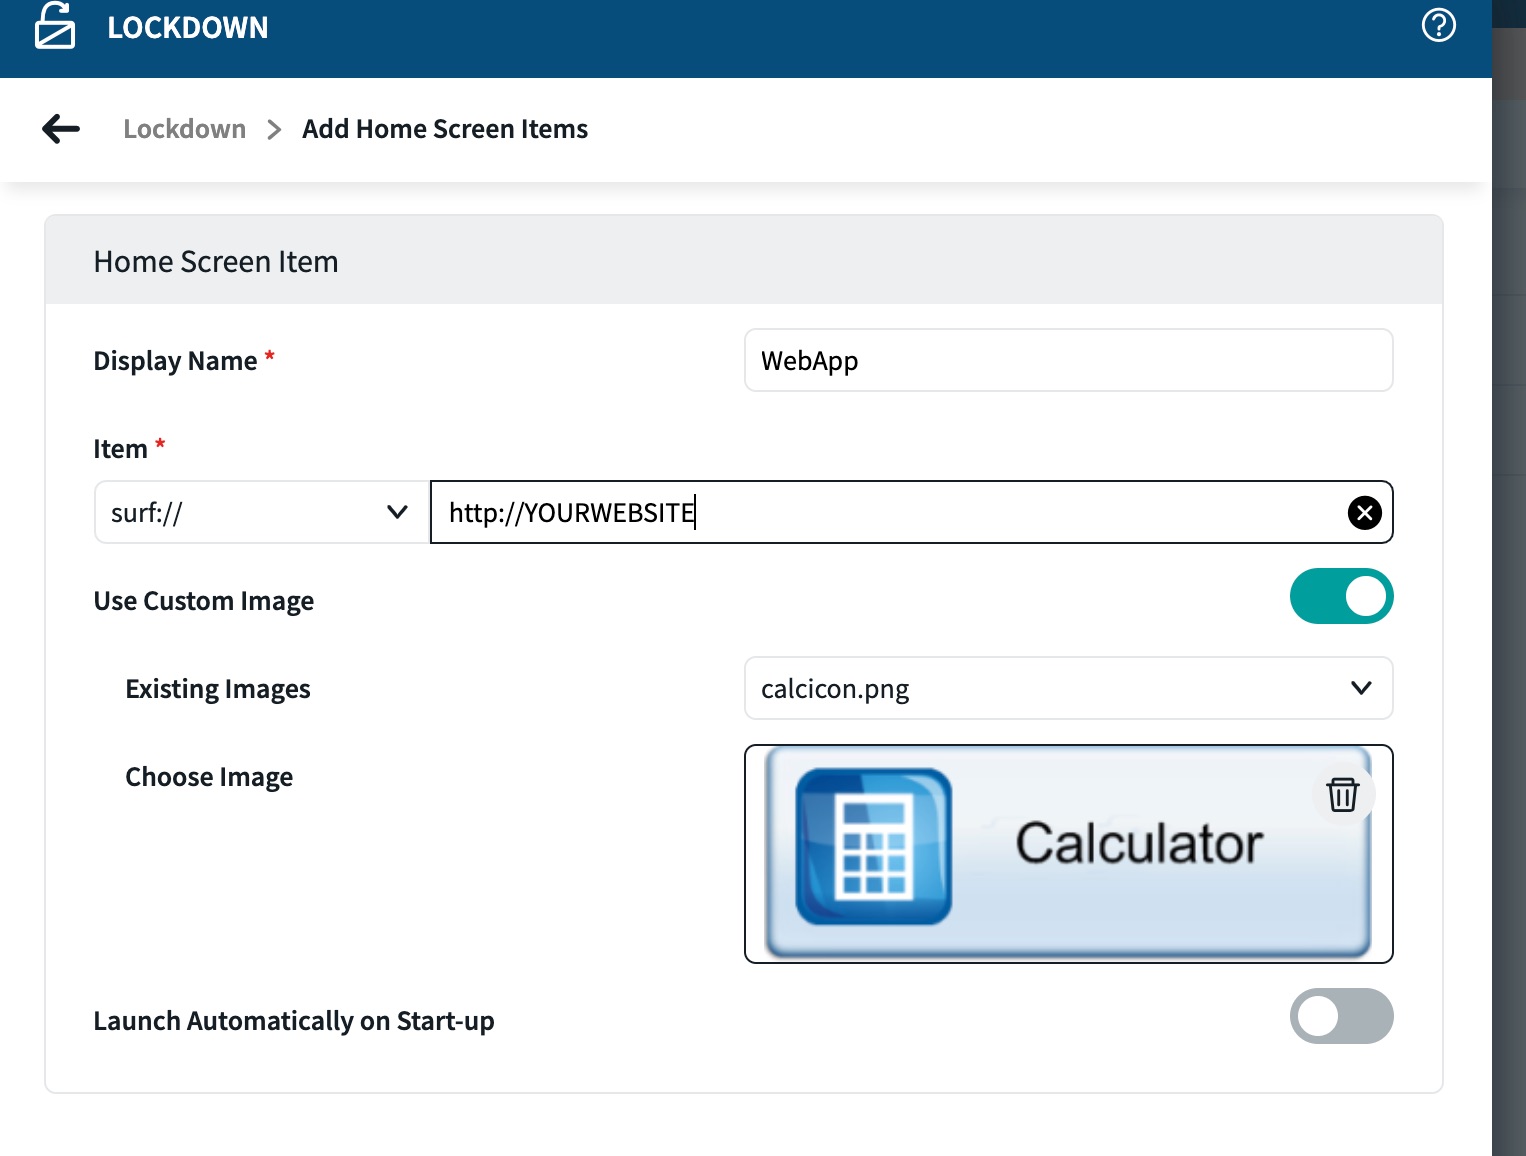Image resolution: width=1526 pixels, height=1156 pixels.
Task: Enable Launch Automatically on Start-up
Action: click(1341, 1017)
